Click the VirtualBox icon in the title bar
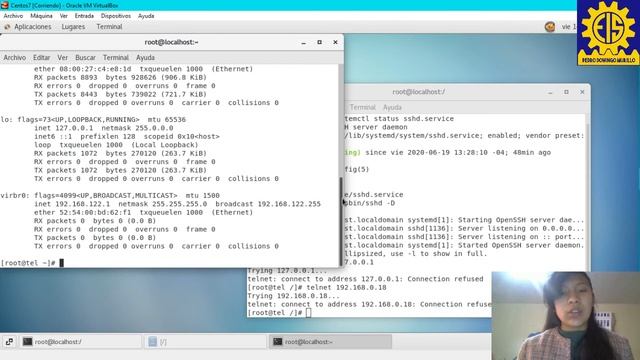This screenshot has width=640, height=360. 5,5
